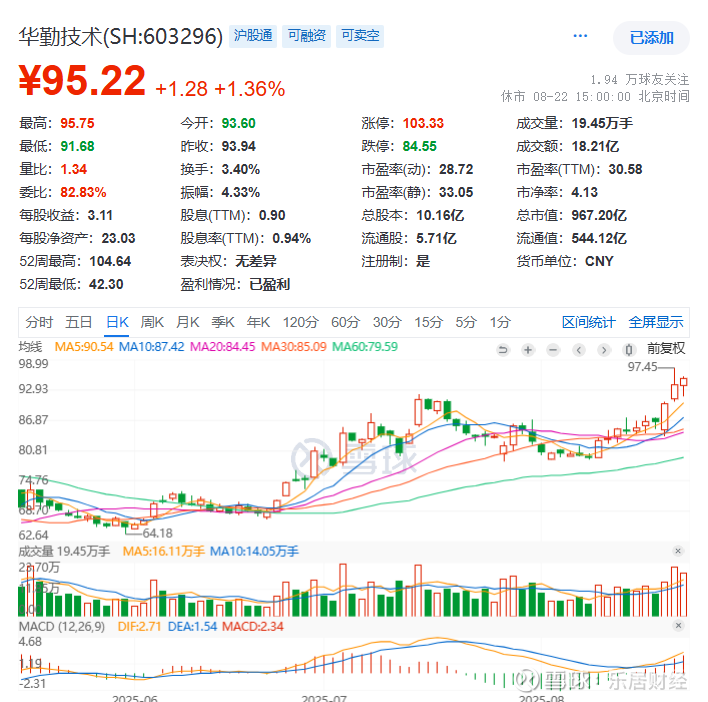The height and width of the screenshot is (702, 708).
Task: Click the 华勤技术(SH:603296) stock title
Action: [121, 37]
